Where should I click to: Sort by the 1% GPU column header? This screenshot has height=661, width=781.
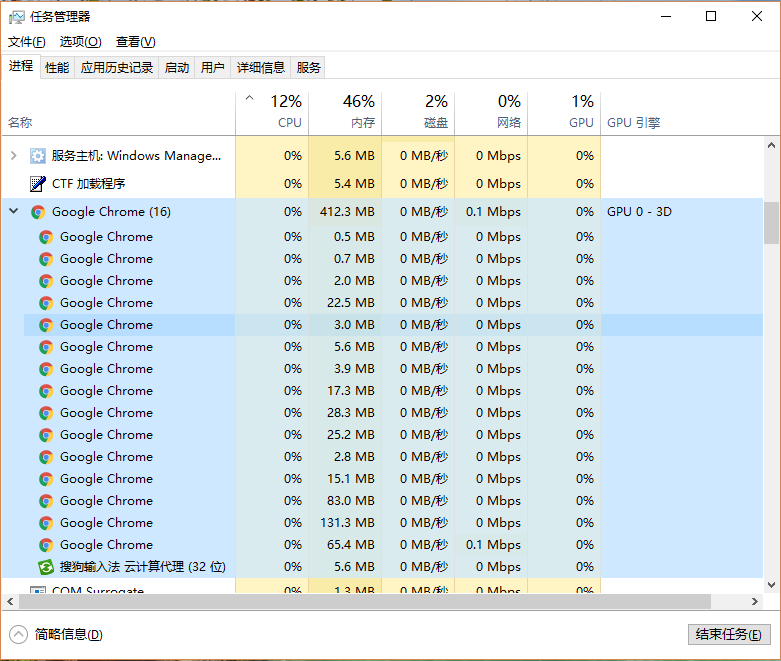[x=564, y=113]
